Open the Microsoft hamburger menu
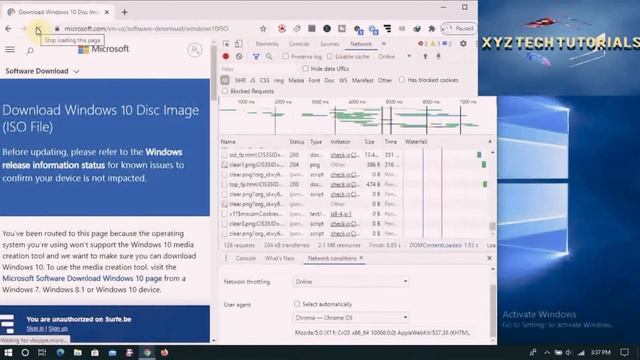 10,50
